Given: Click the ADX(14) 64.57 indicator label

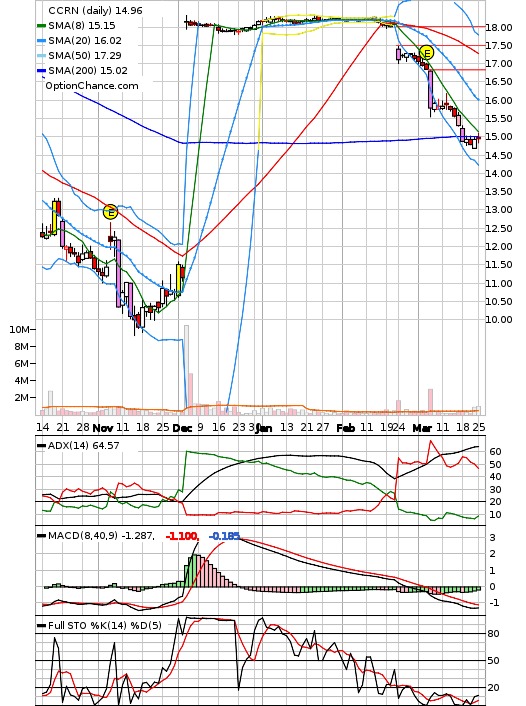Looking at the screenshot, I should [x=84, y=445].
